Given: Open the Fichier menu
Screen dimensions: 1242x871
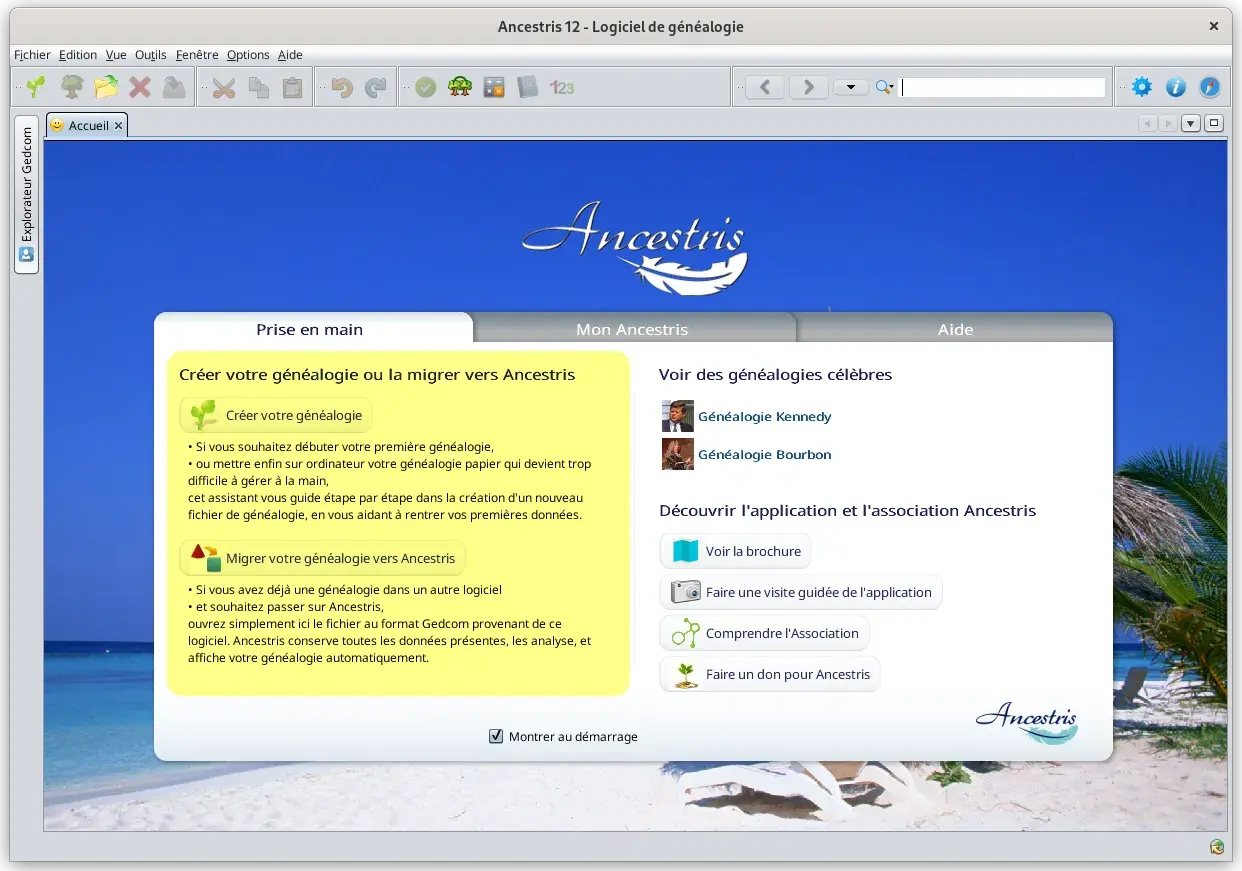Looking at the screenshot, I should point(32,55).
